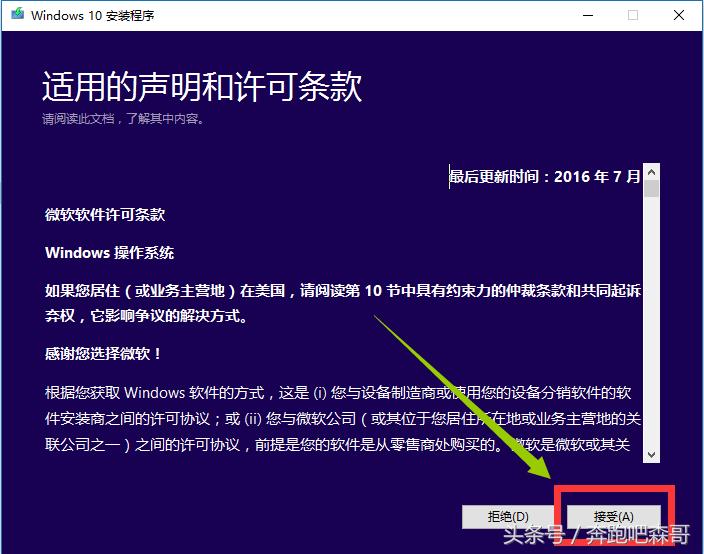Click the text 请阅读此文档，了解其中内容
This screenshot has height=554, width=704.
coord(123,119)
